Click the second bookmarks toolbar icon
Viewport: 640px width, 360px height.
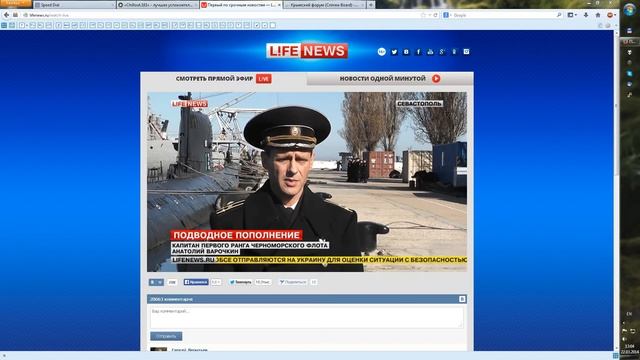coord(12,25)
